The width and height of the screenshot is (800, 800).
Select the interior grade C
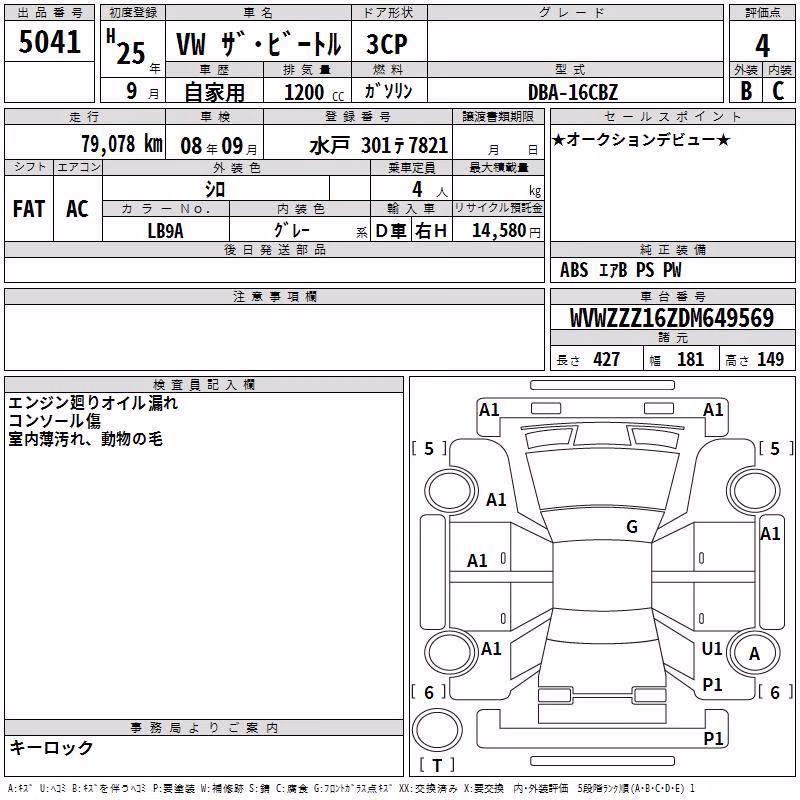point(778,91)
